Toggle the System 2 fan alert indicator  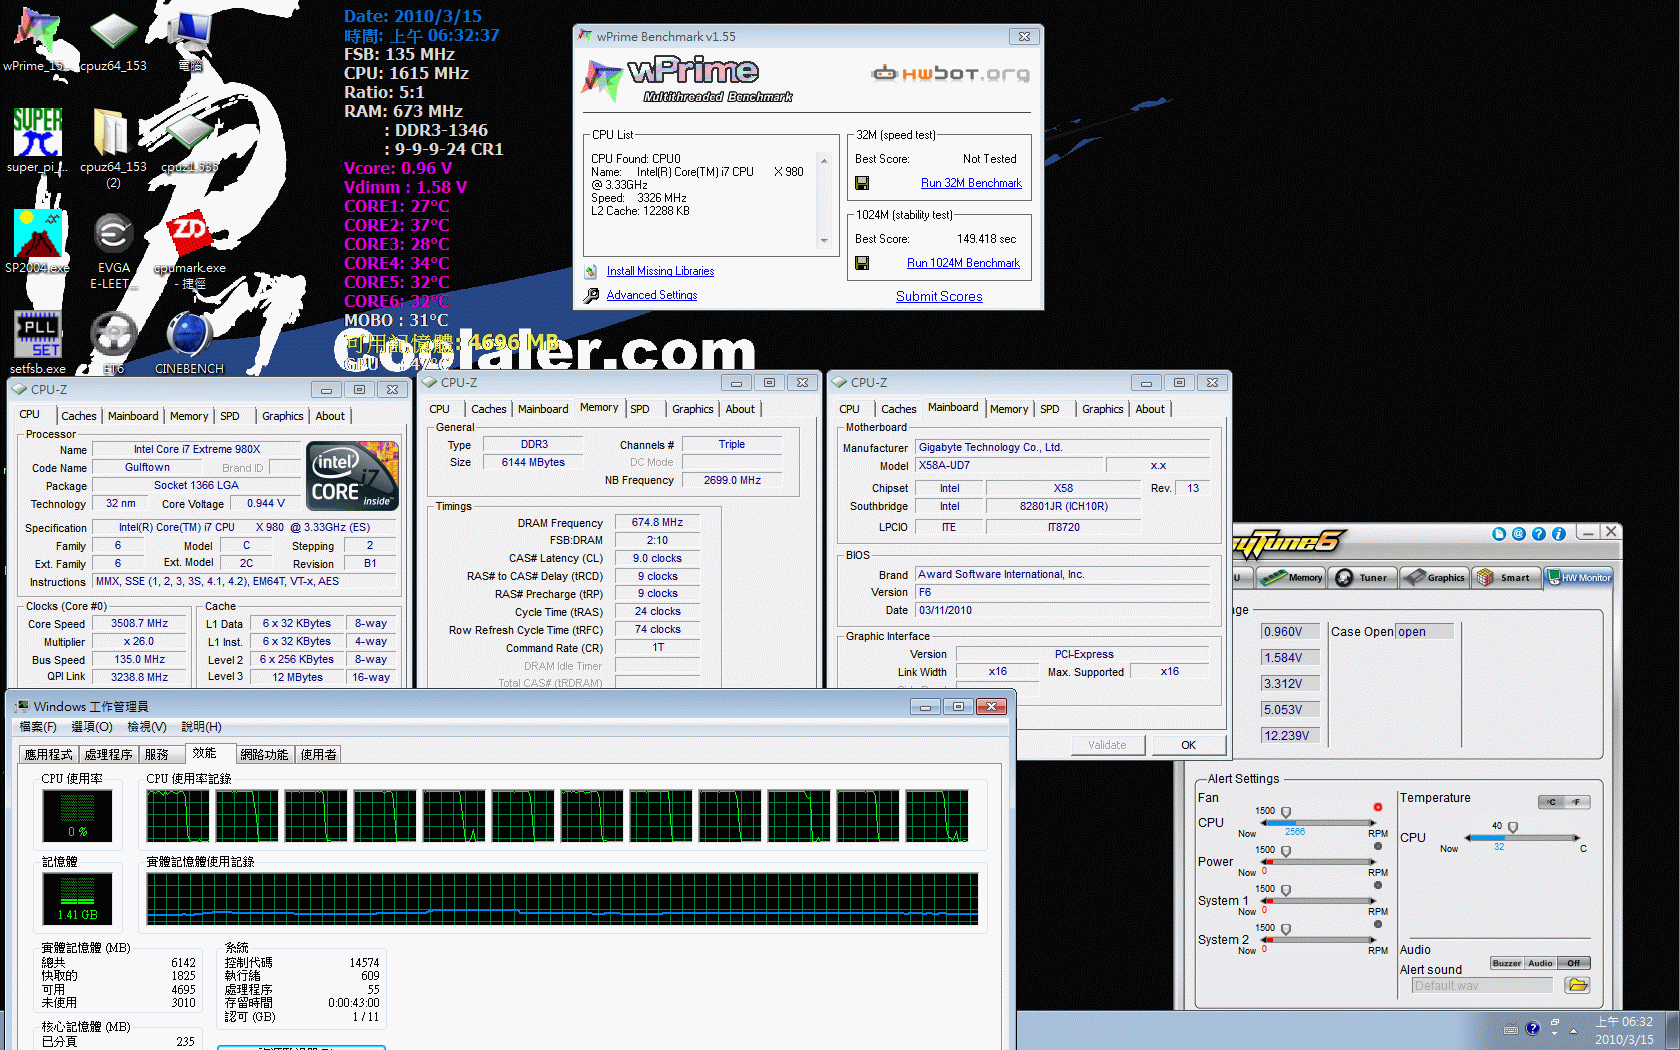pyautogui.click(x=1378, y=924)
